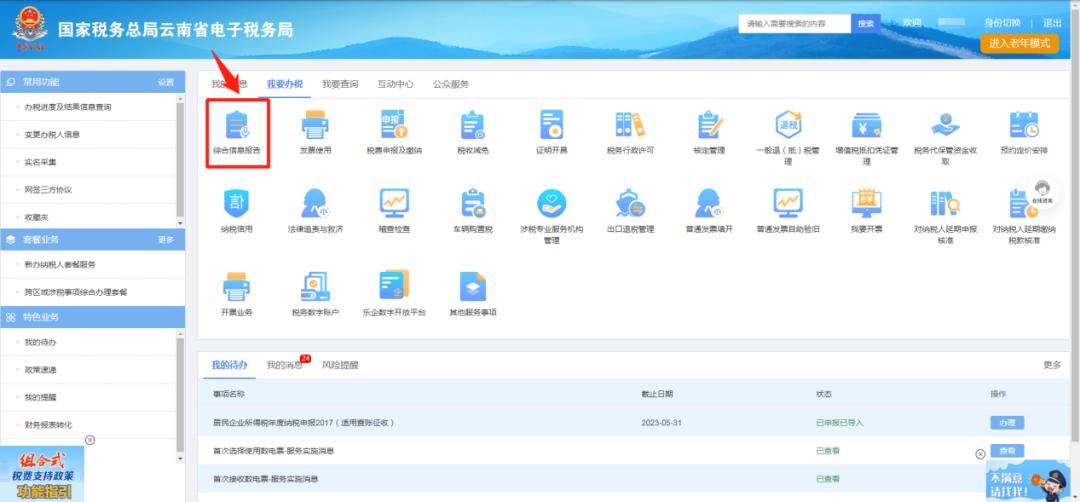Close the 不满意请找我 floating widget
Image resolution: width=1080 pixels, height=502 pixels.
click(x=980, y=454)
